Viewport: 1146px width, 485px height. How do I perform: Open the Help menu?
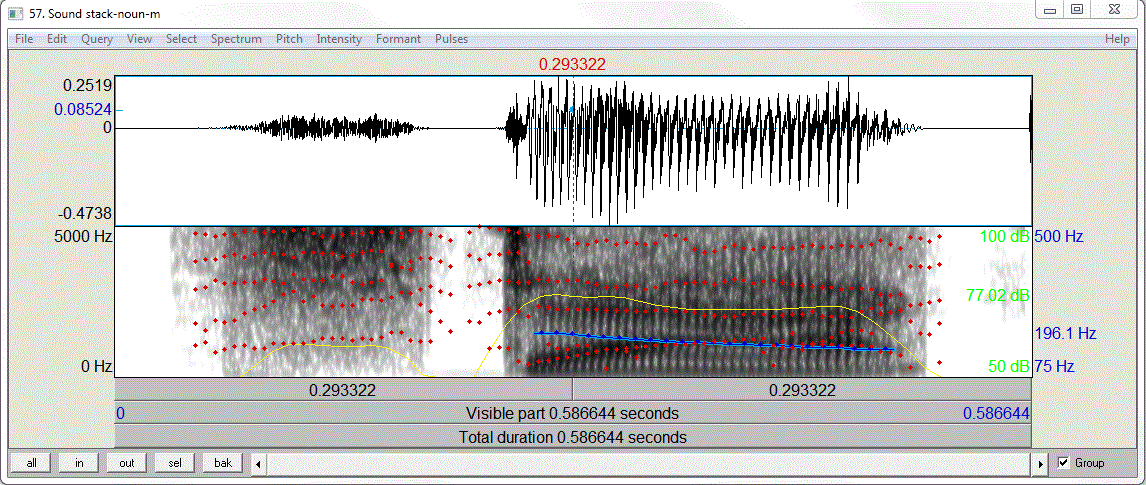coord(1117,39)
